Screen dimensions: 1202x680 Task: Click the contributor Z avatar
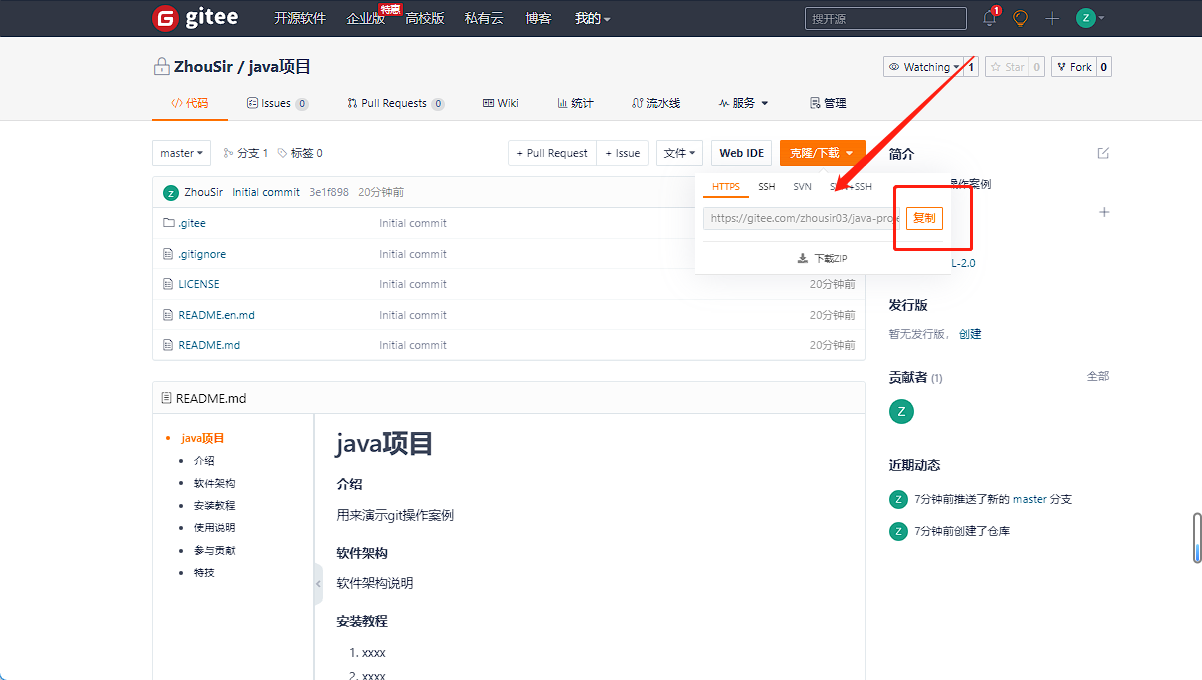(x=901, y=411)
